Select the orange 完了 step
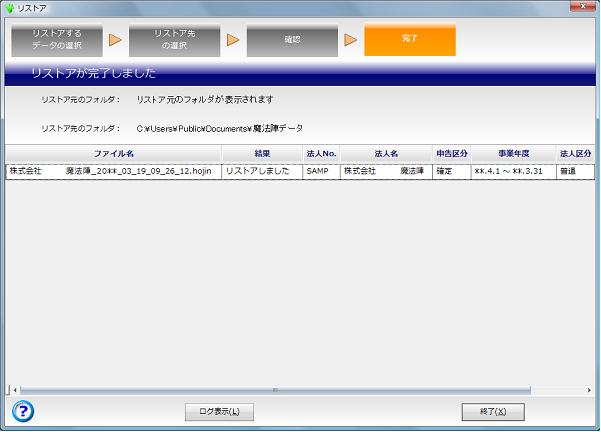The image size is (601, 432). tap(410, 40)
